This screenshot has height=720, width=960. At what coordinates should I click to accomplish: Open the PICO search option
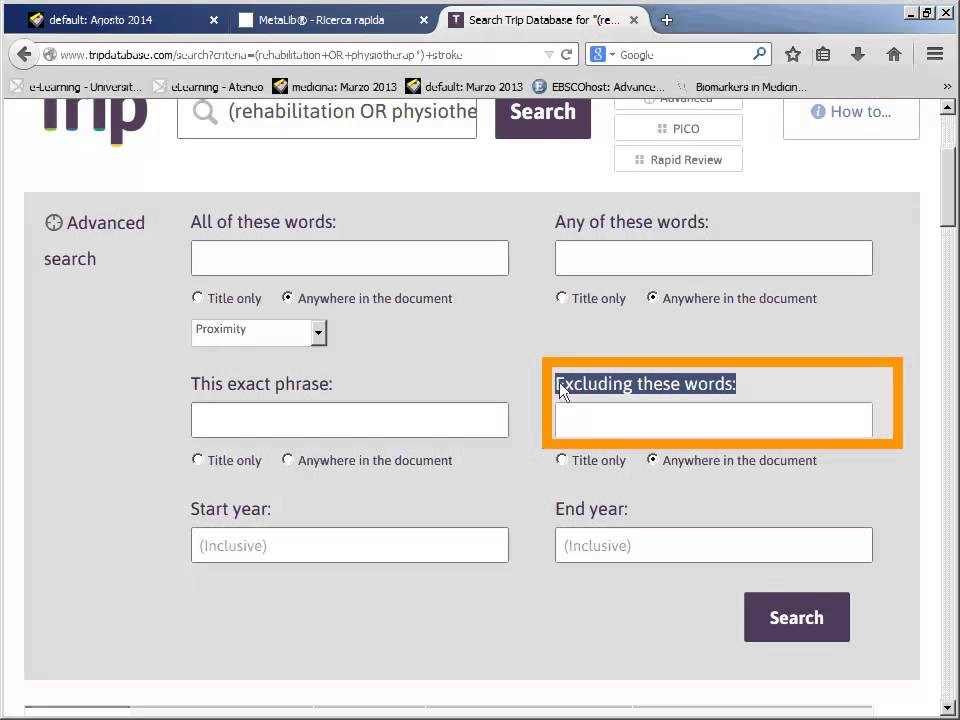pos(678,129)
